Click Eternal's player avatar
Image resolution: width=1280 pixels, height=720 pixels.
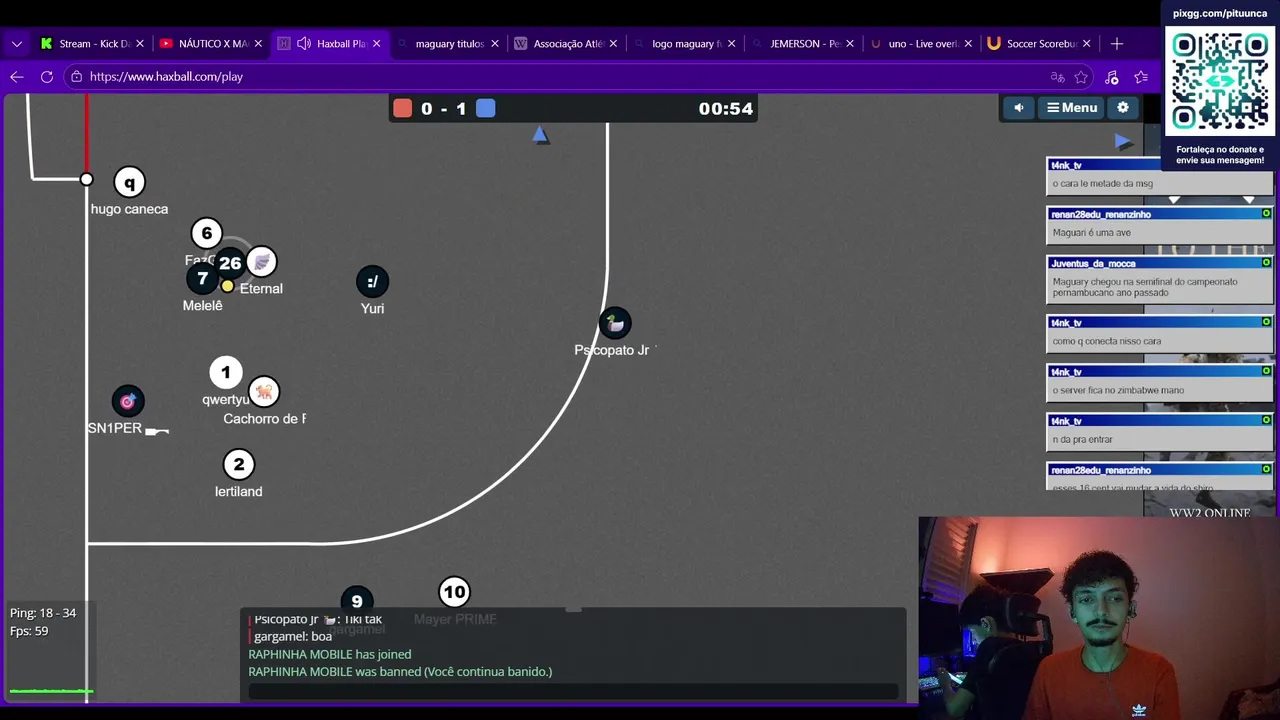coord(261,262)
